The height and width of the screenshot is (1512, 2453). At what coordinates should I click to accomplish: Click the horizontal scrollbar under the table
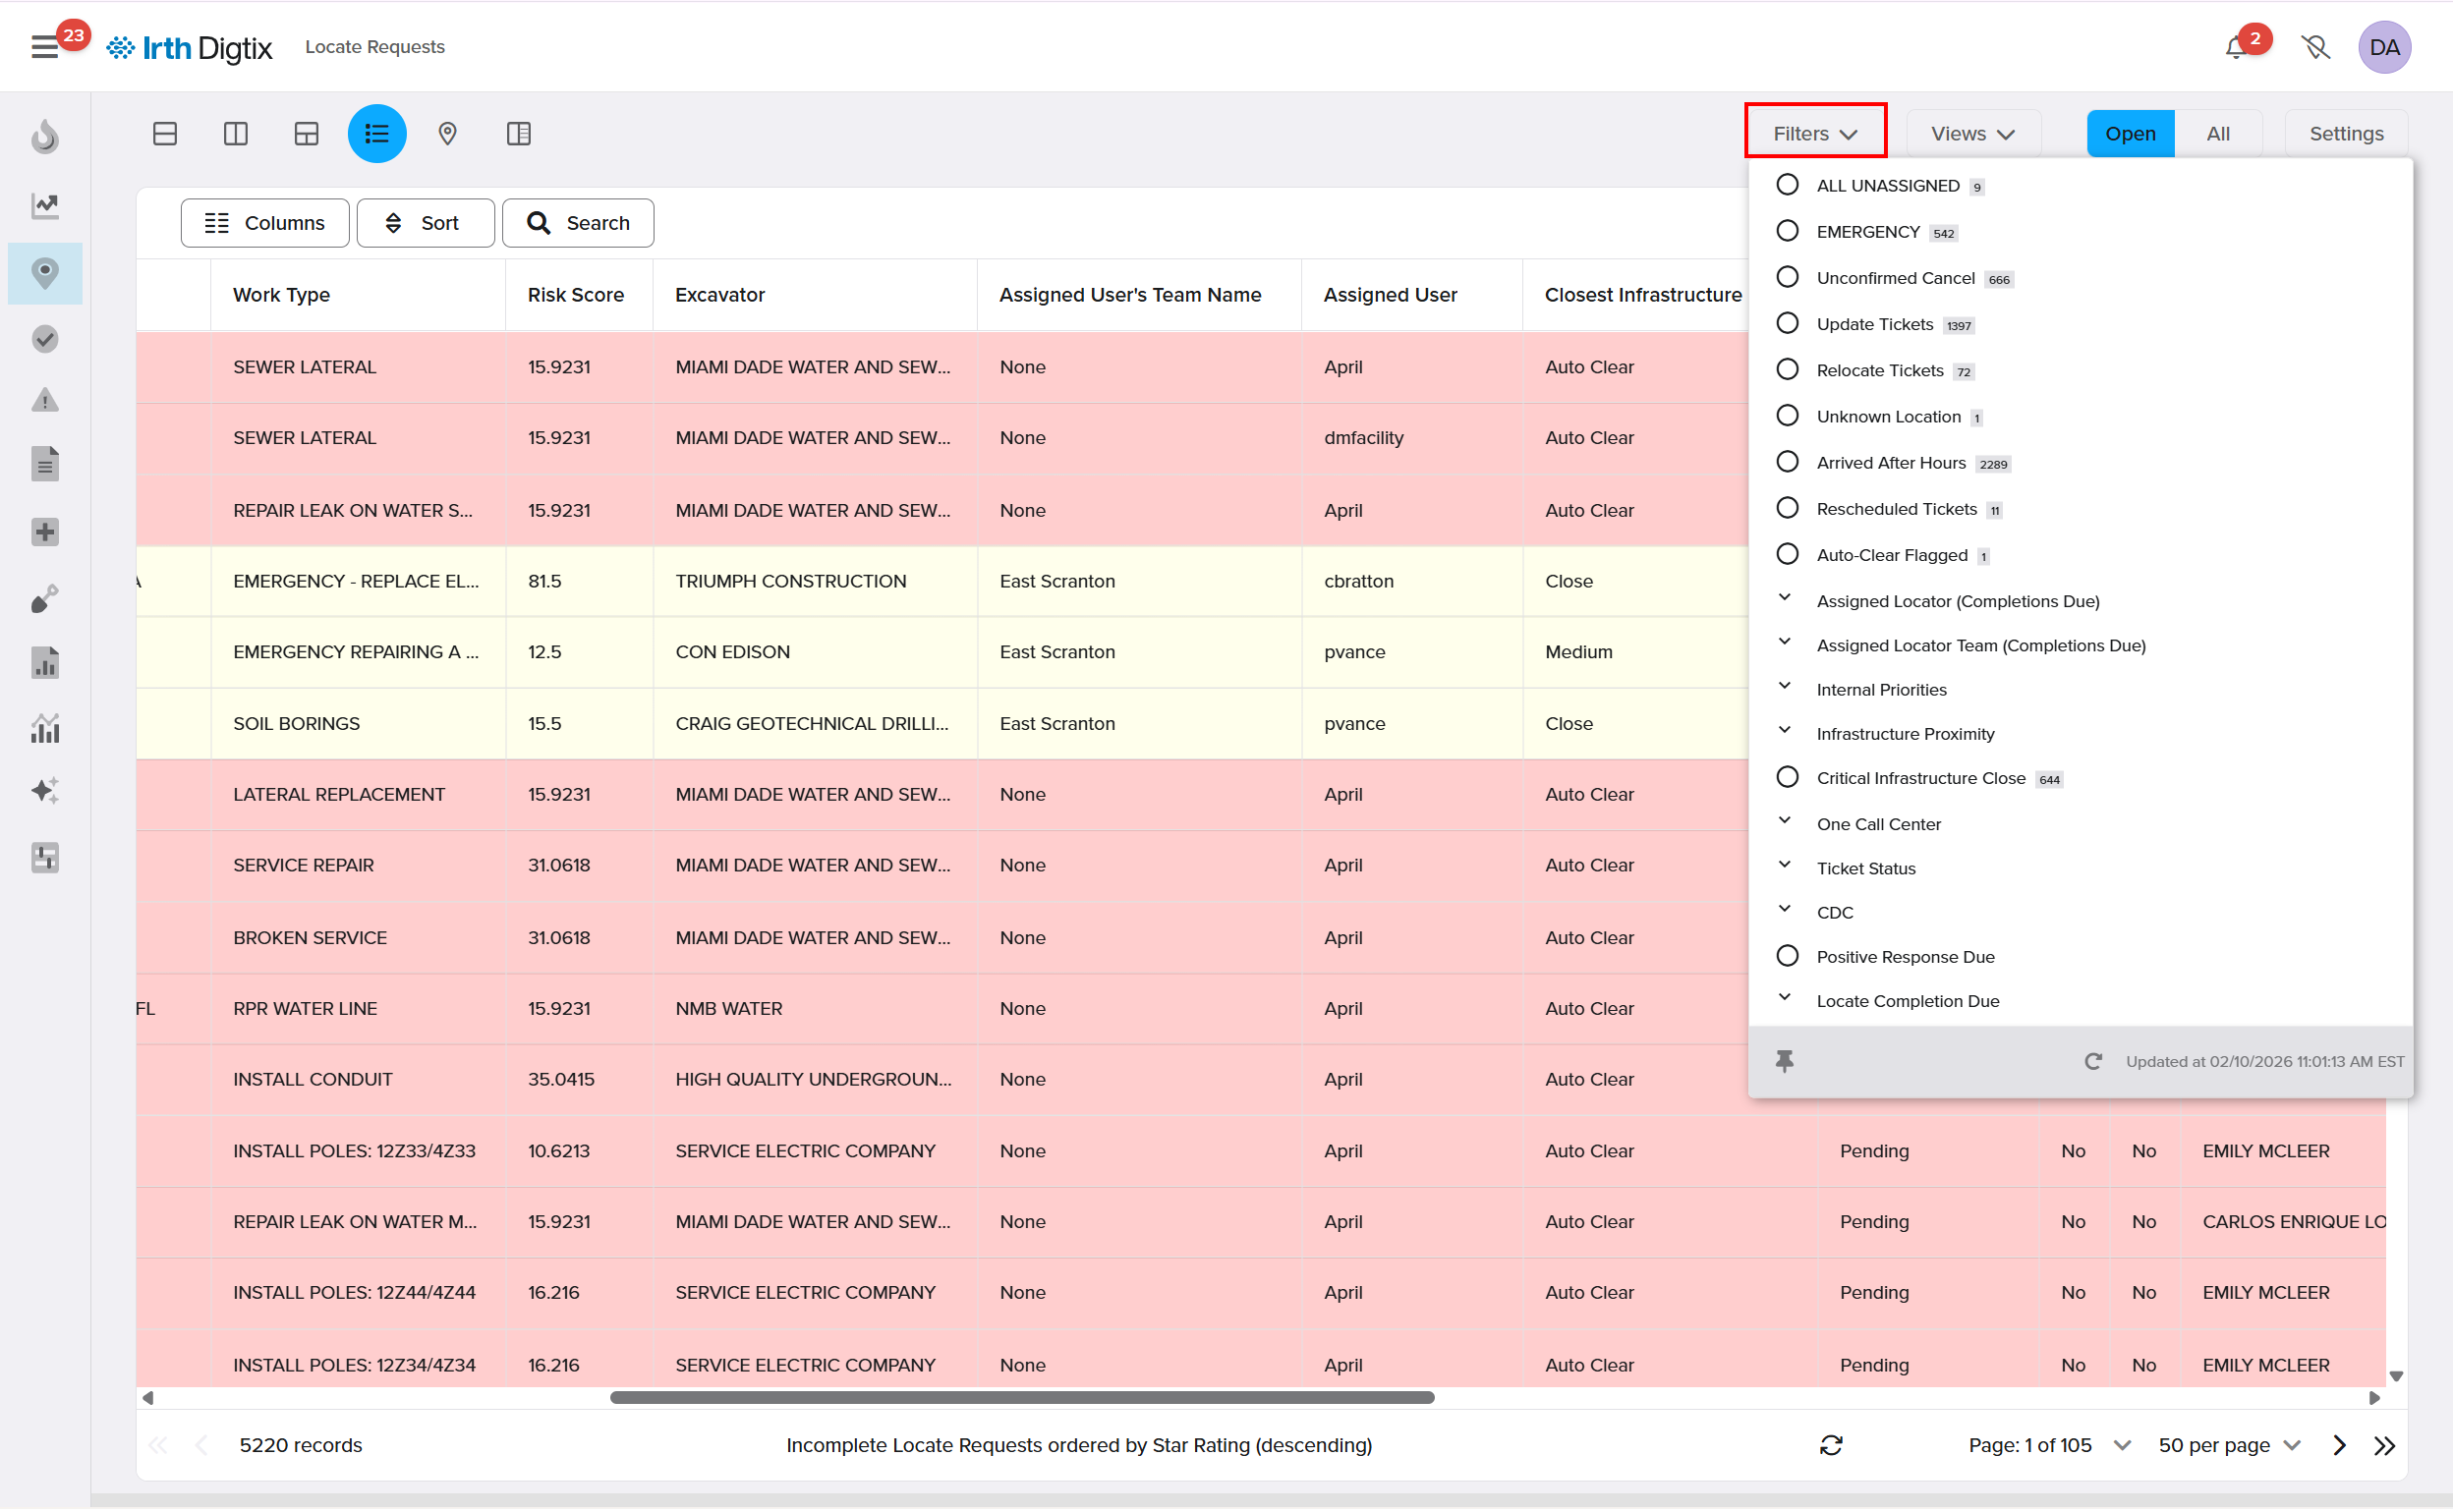click(1021, 1397)
